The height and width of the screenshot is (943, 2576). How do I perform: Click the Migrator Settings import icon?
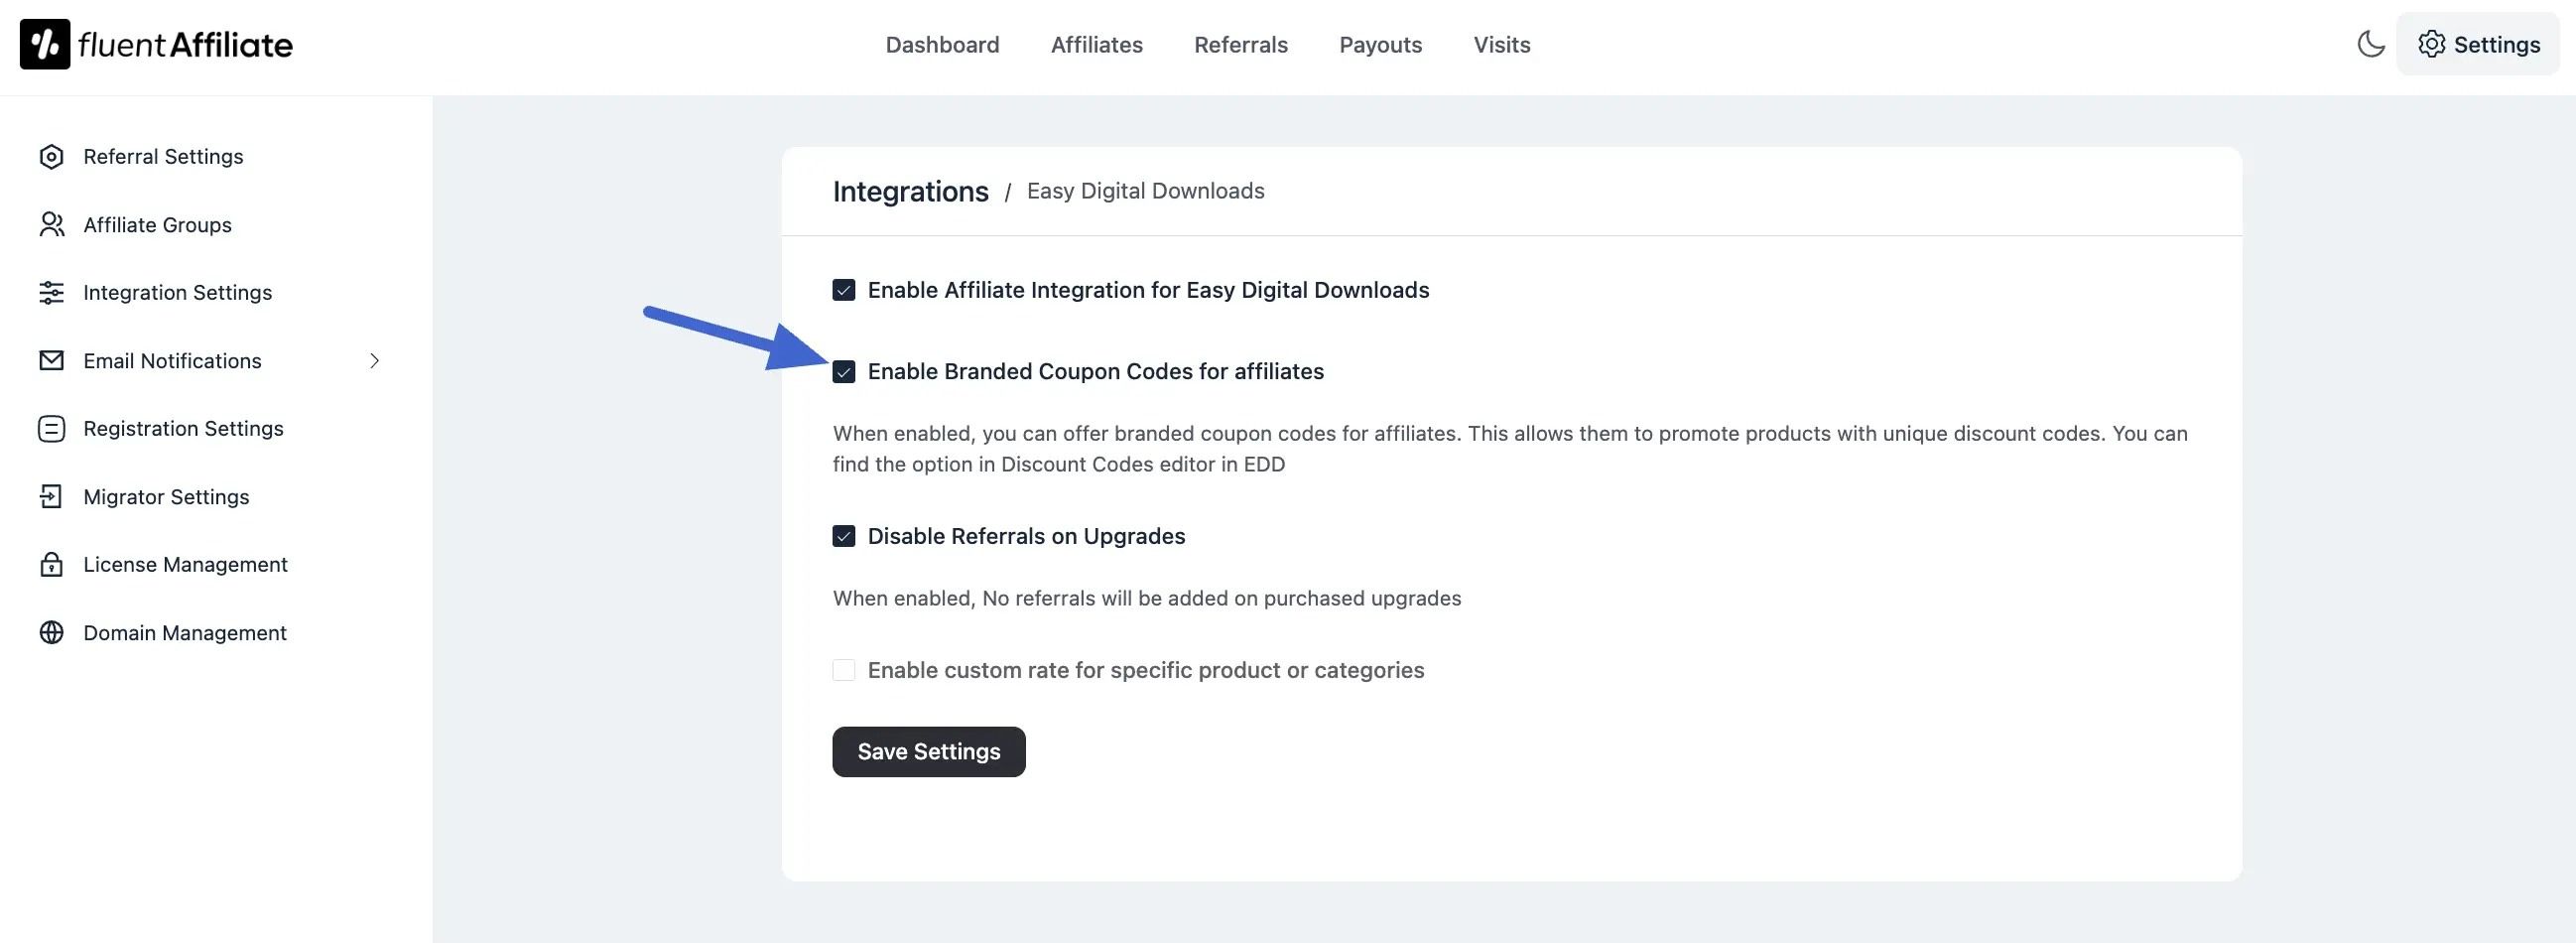(x=51, y=497)
